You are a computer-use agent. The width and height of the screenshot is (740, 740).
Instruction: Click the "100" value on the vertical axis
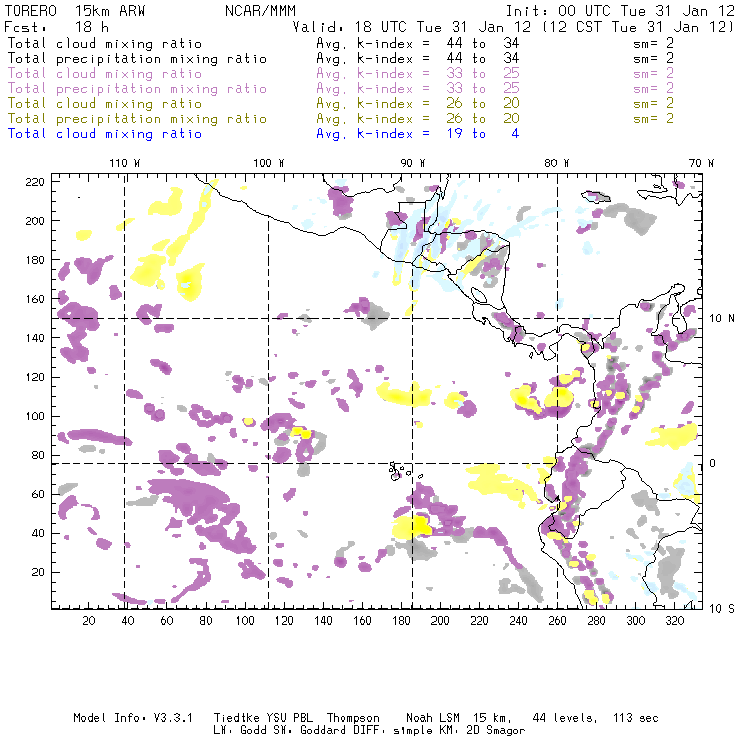click(x=35, y=416)
